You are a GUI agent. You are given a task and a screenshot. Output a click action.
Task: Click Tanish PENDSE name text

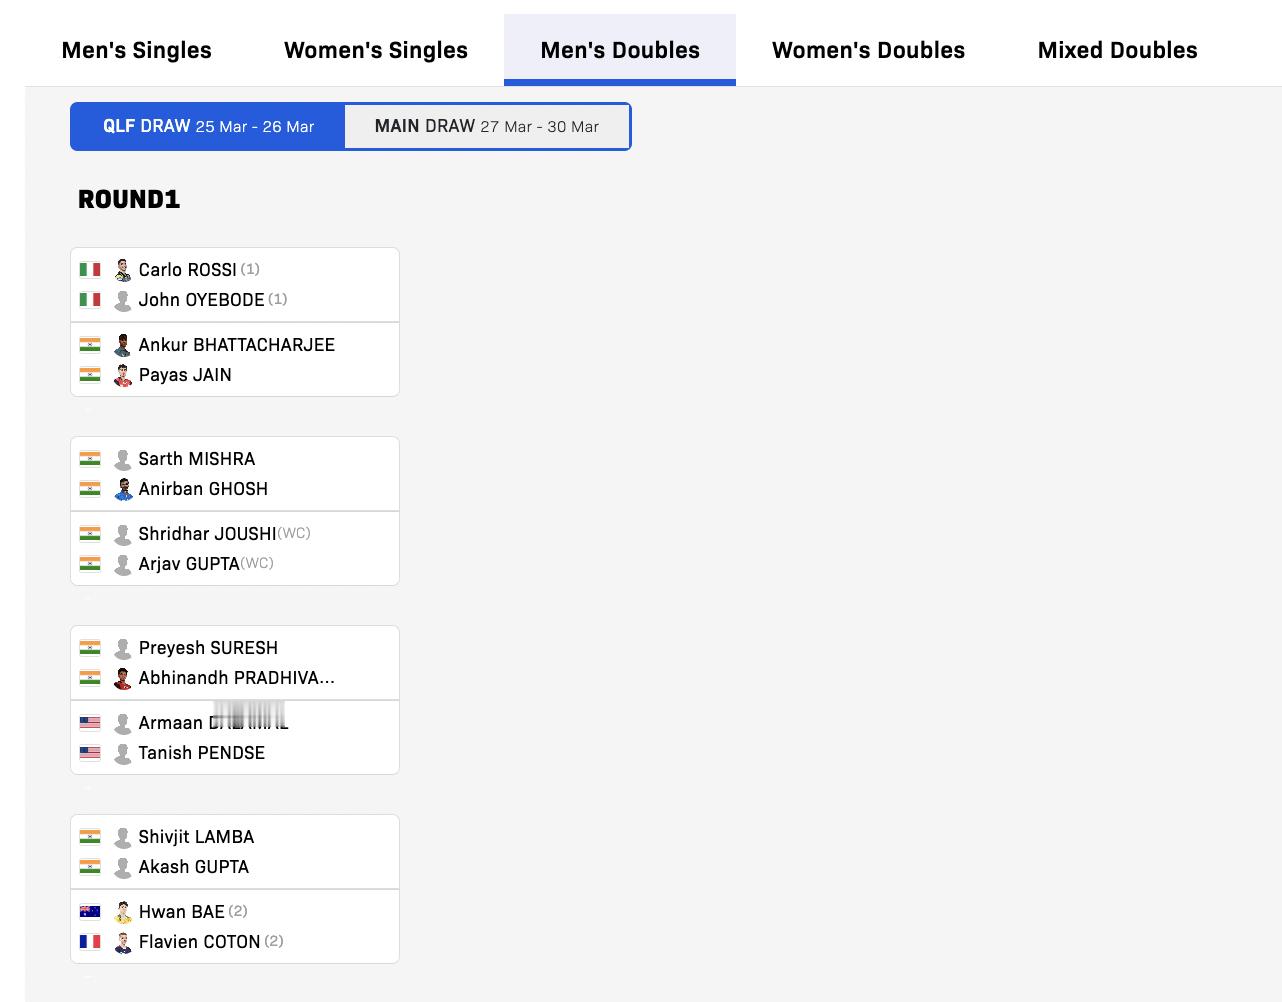[x=201, y=753]
